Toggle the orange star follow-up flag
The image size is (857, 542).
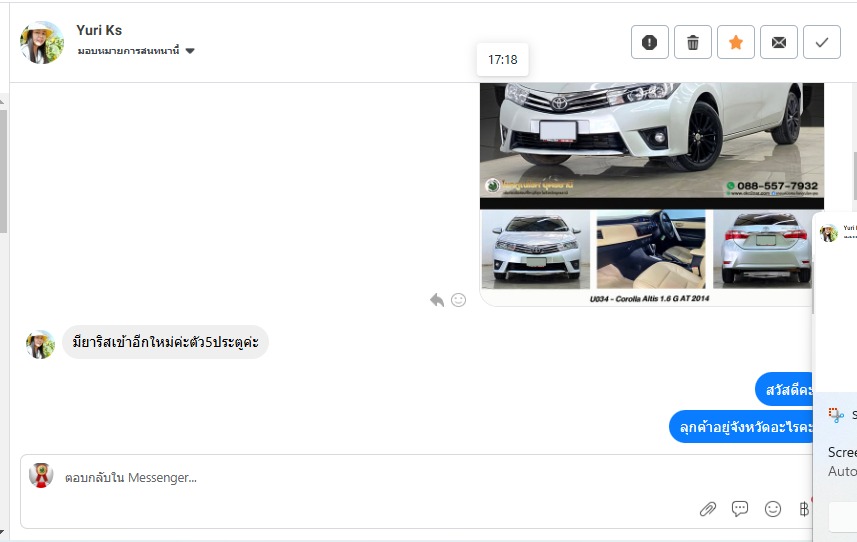coord(736,42)
